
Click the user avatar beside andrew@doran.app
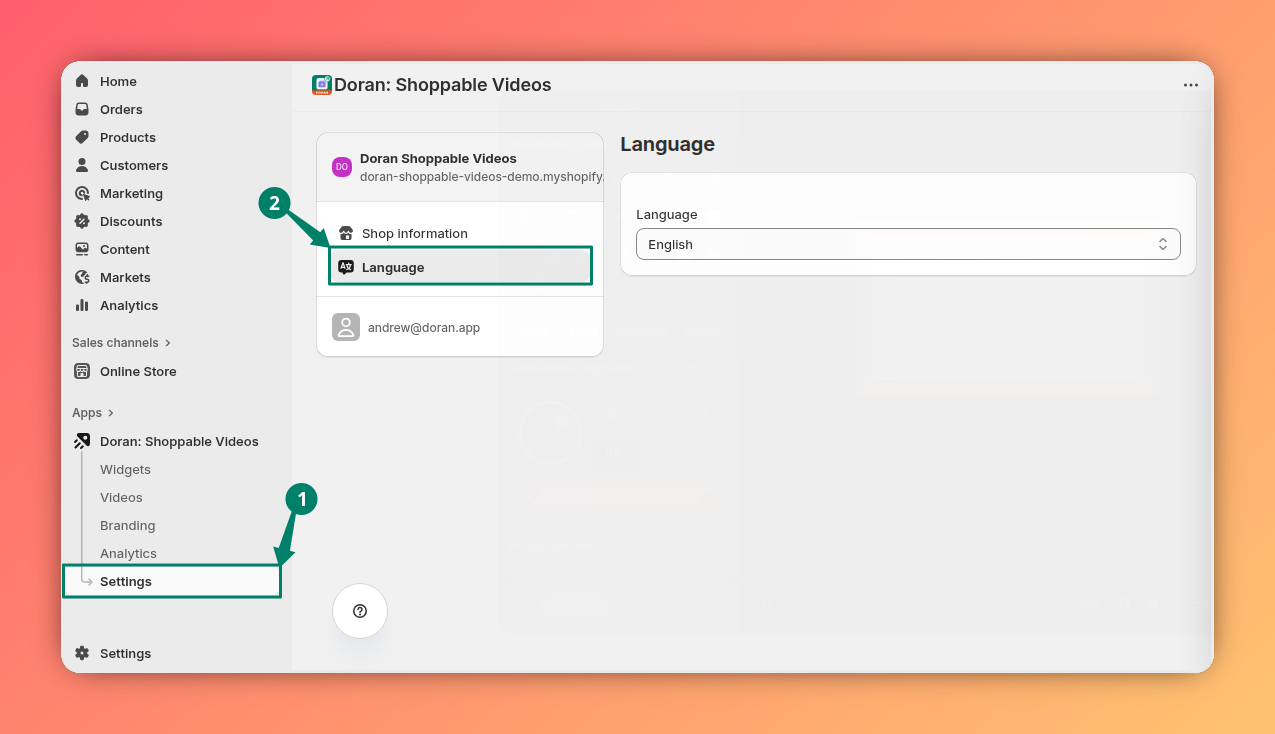click(x=346, y=327)
